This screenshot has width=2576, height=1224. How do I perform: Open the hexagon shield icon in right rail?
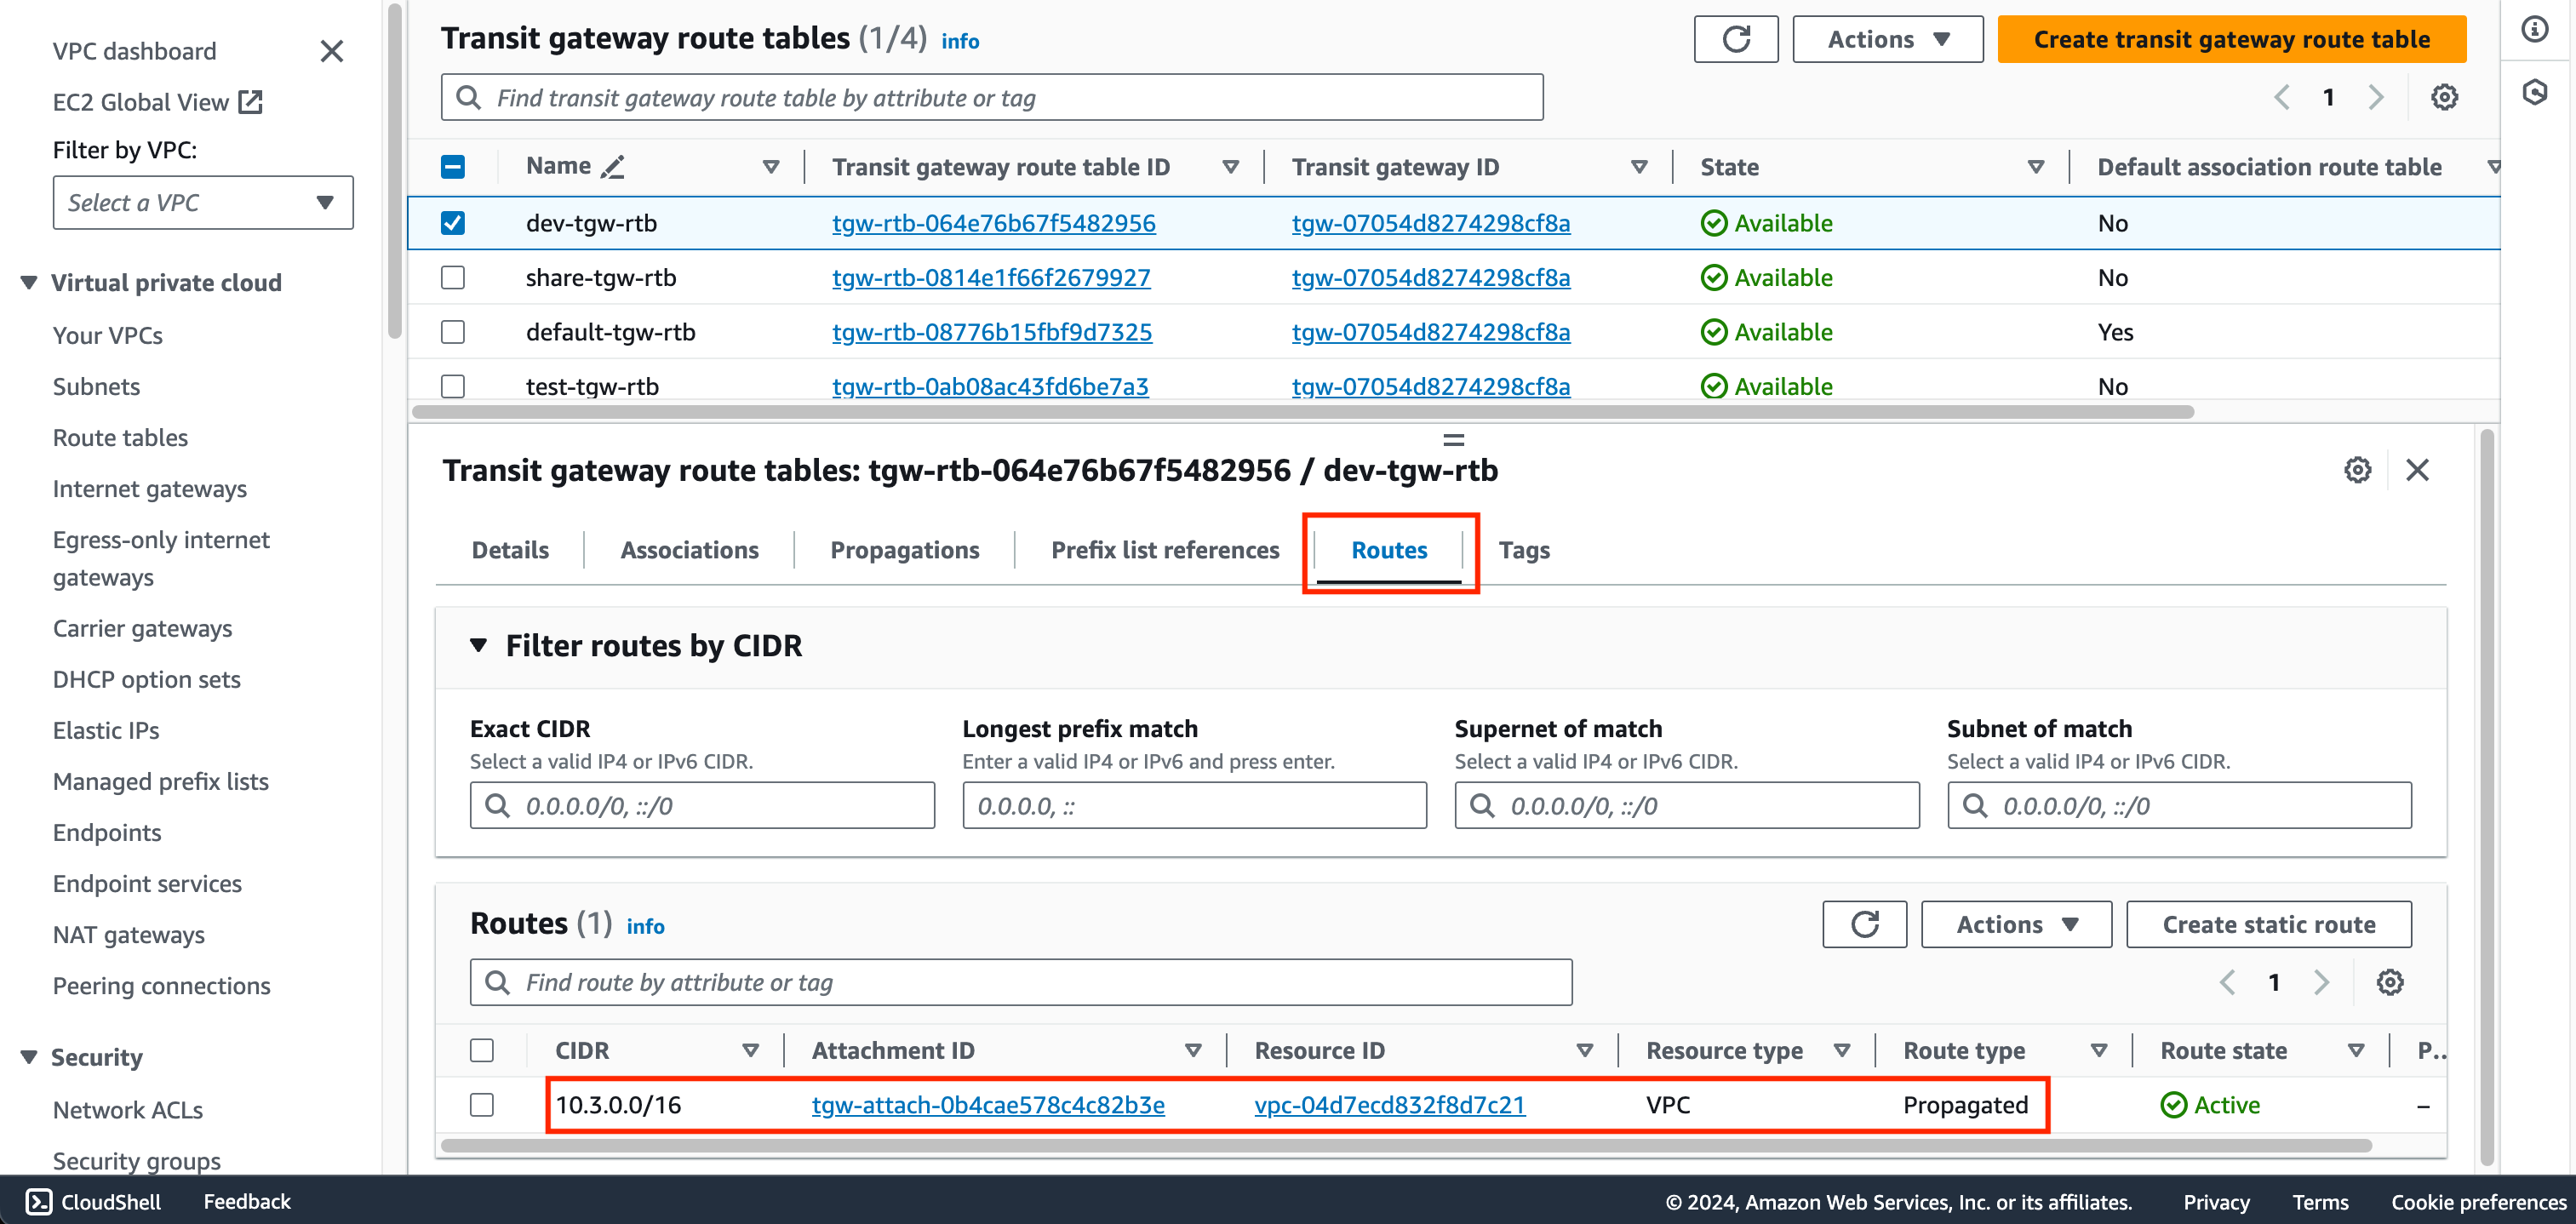(2535, 93)
